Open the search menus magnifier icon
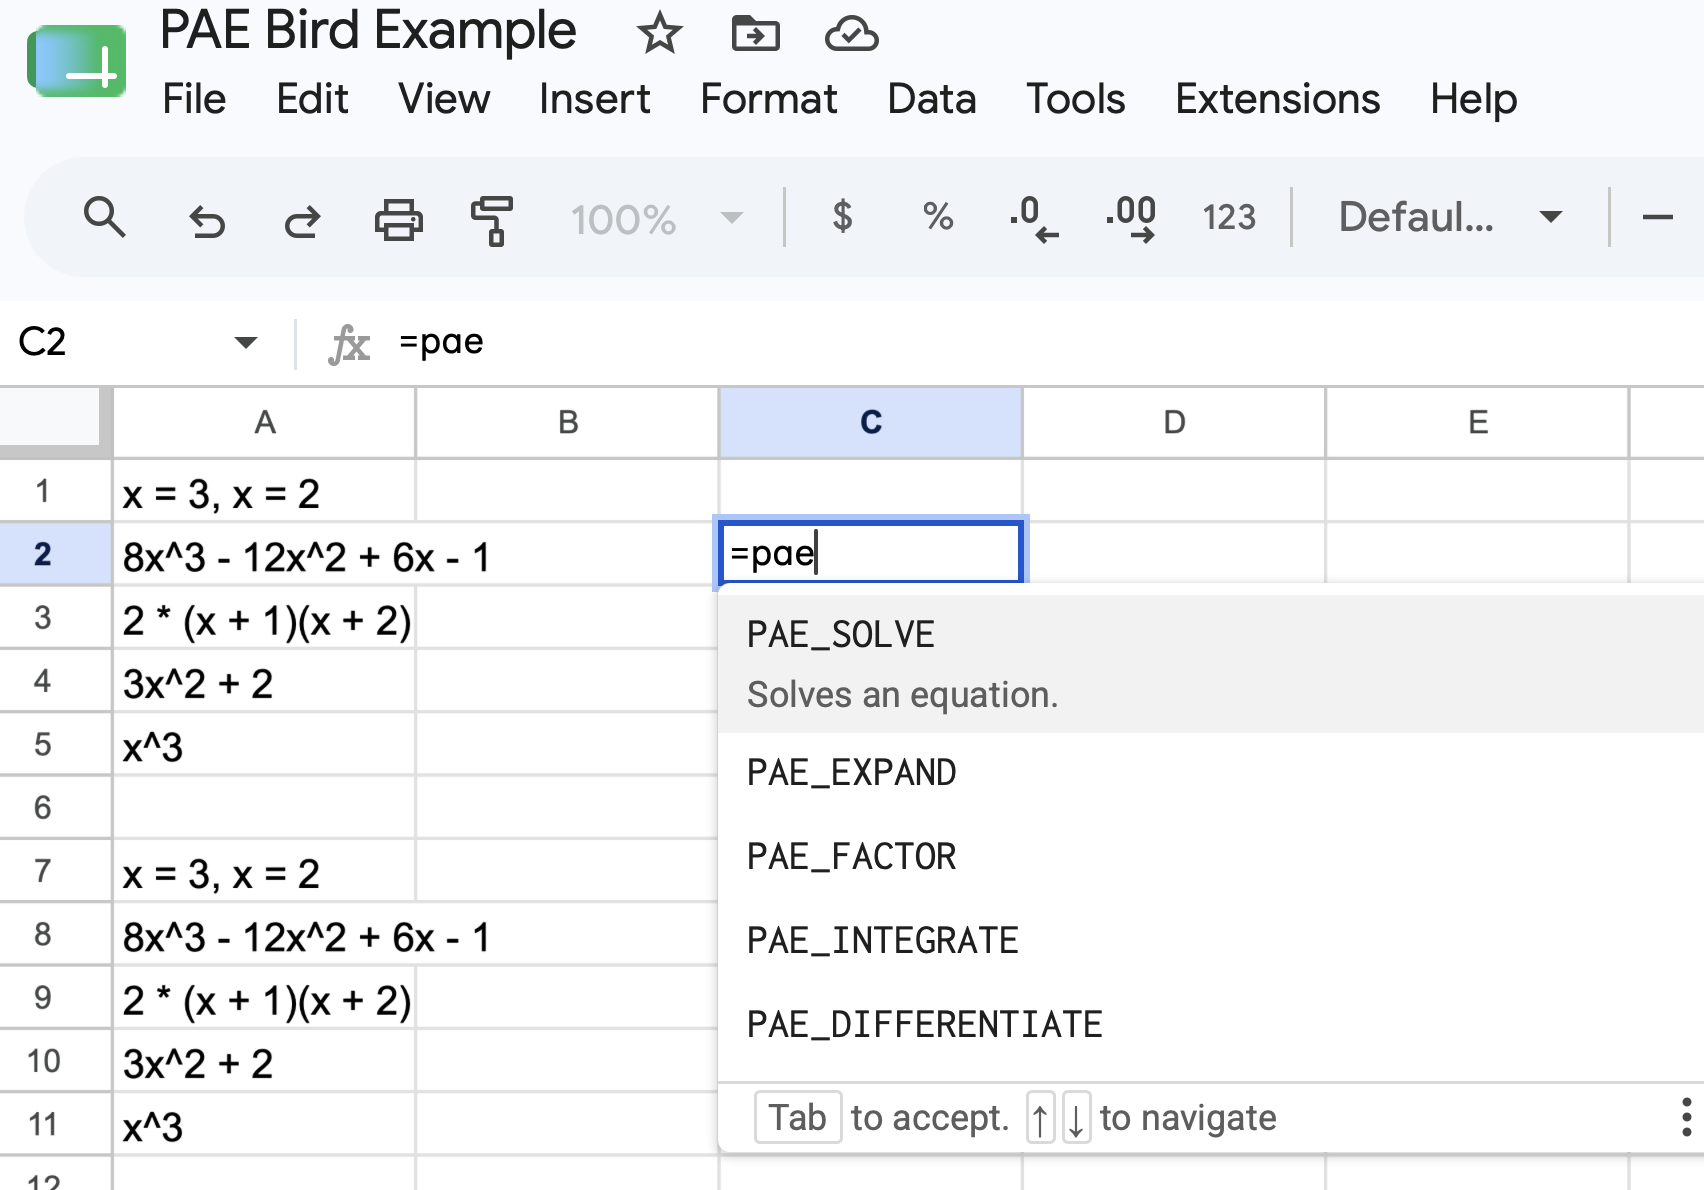1704x1190 pixels. coord(105,217)
